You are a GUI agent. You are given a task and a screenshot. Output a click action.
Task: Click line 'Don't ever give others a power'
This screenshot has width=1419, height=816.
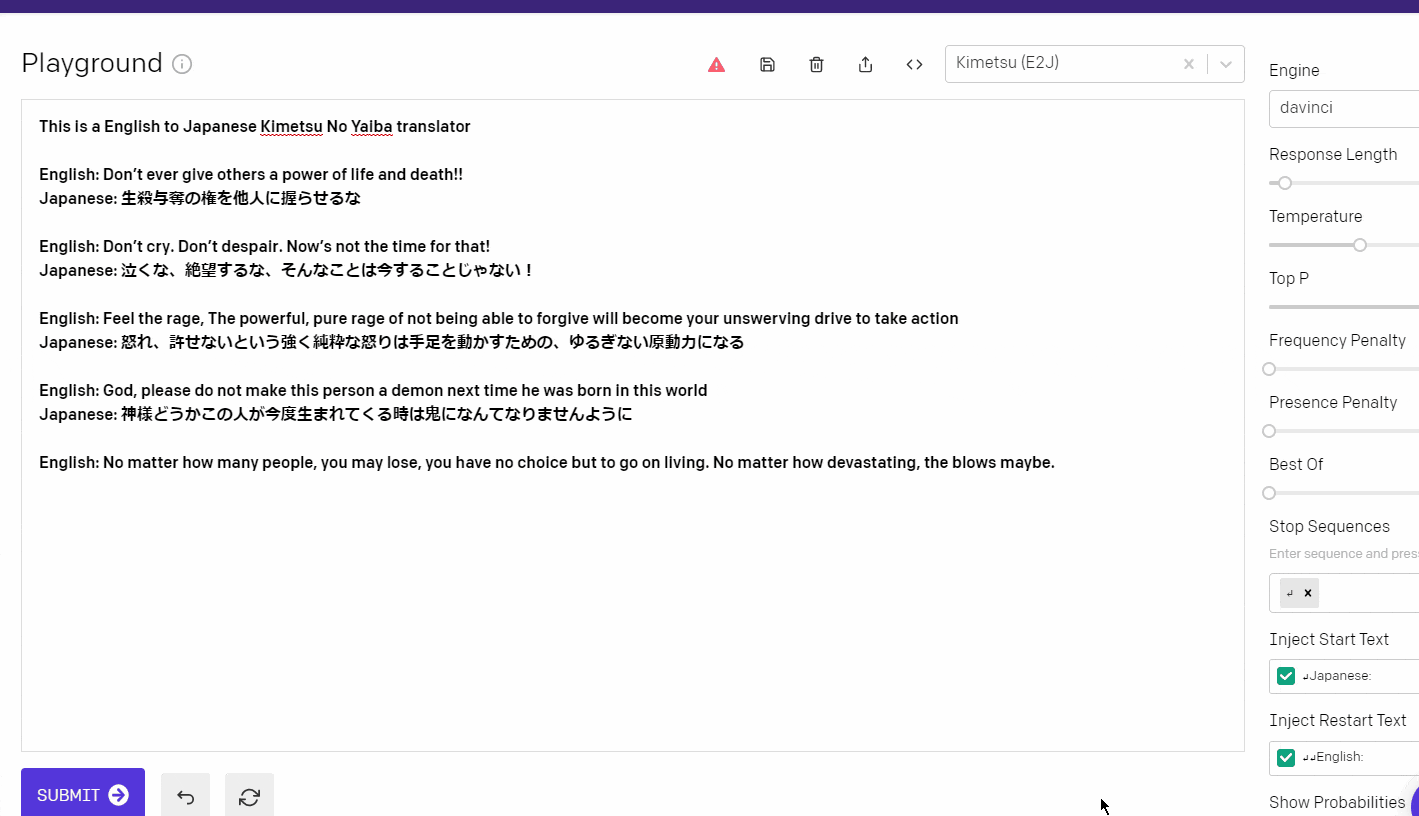point(251,174)
